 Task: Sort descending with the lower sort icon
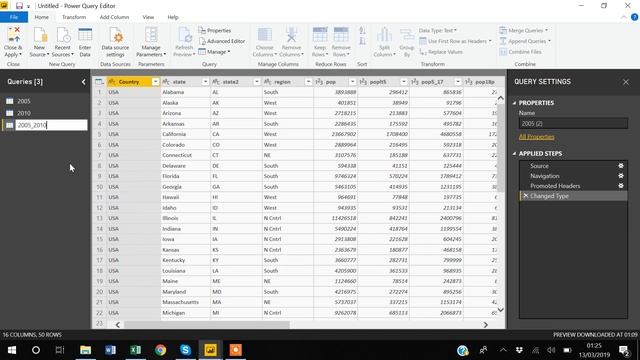click(x=362, y=41)
